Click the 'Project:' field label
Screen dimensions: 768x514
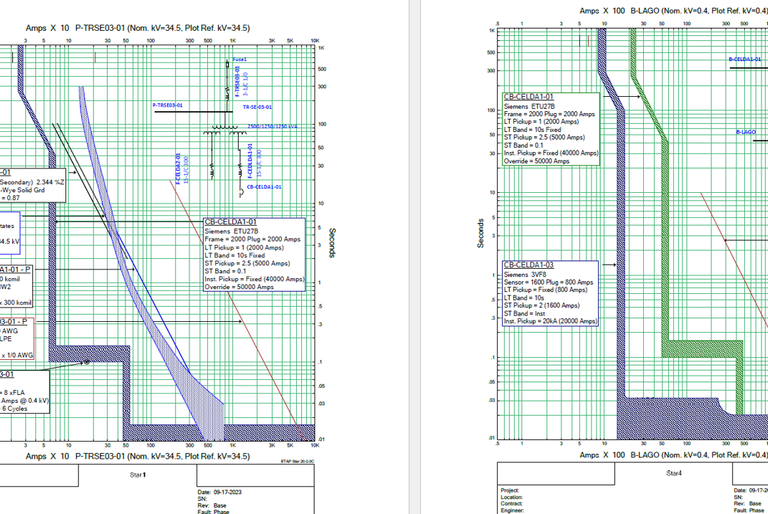coord(509,490)
